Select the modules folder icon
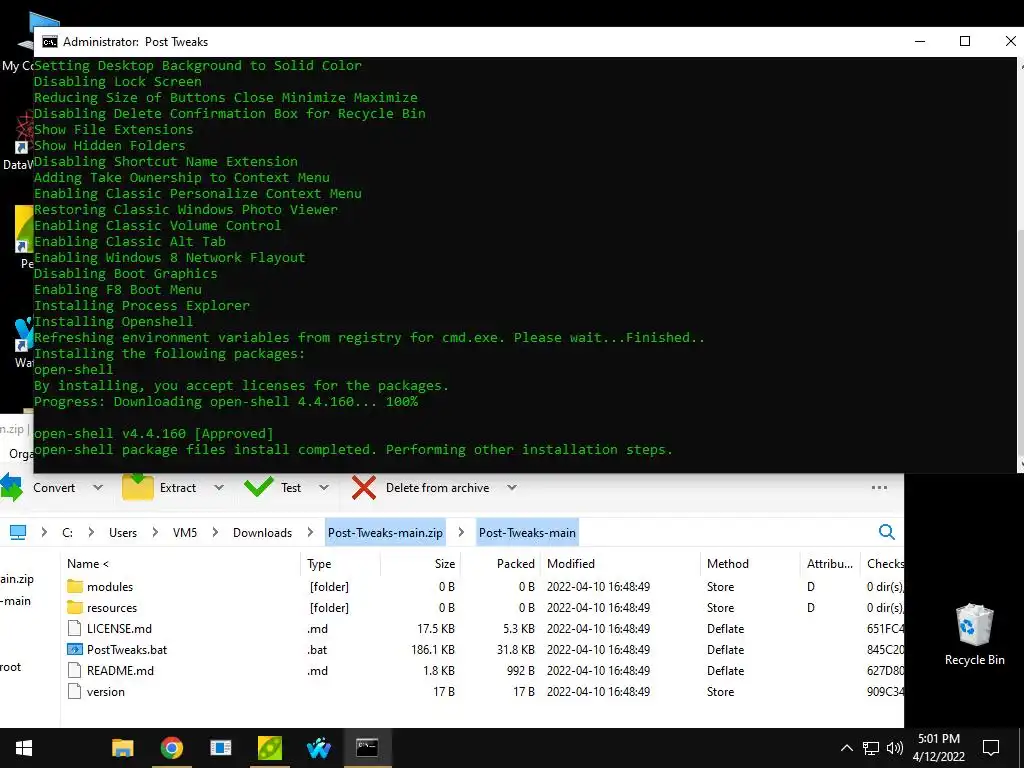The height and width of the screenshot is (768, 1024). coord(75,586)
